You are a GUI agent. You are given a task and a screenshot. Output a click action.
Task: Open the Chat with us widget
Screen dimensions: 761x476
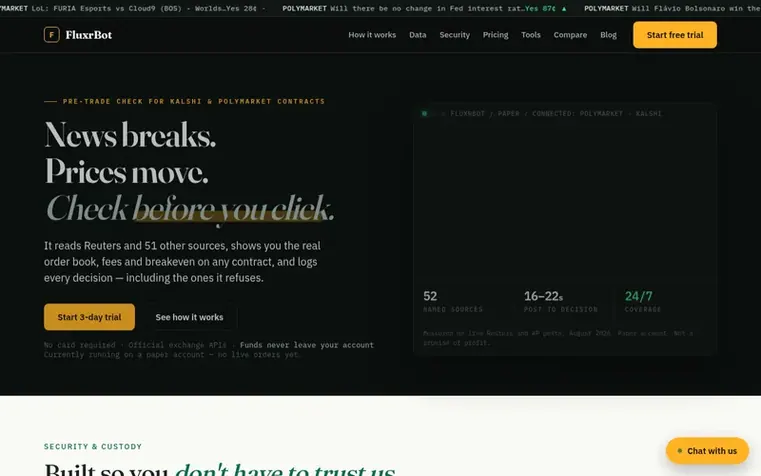(707, 451)
